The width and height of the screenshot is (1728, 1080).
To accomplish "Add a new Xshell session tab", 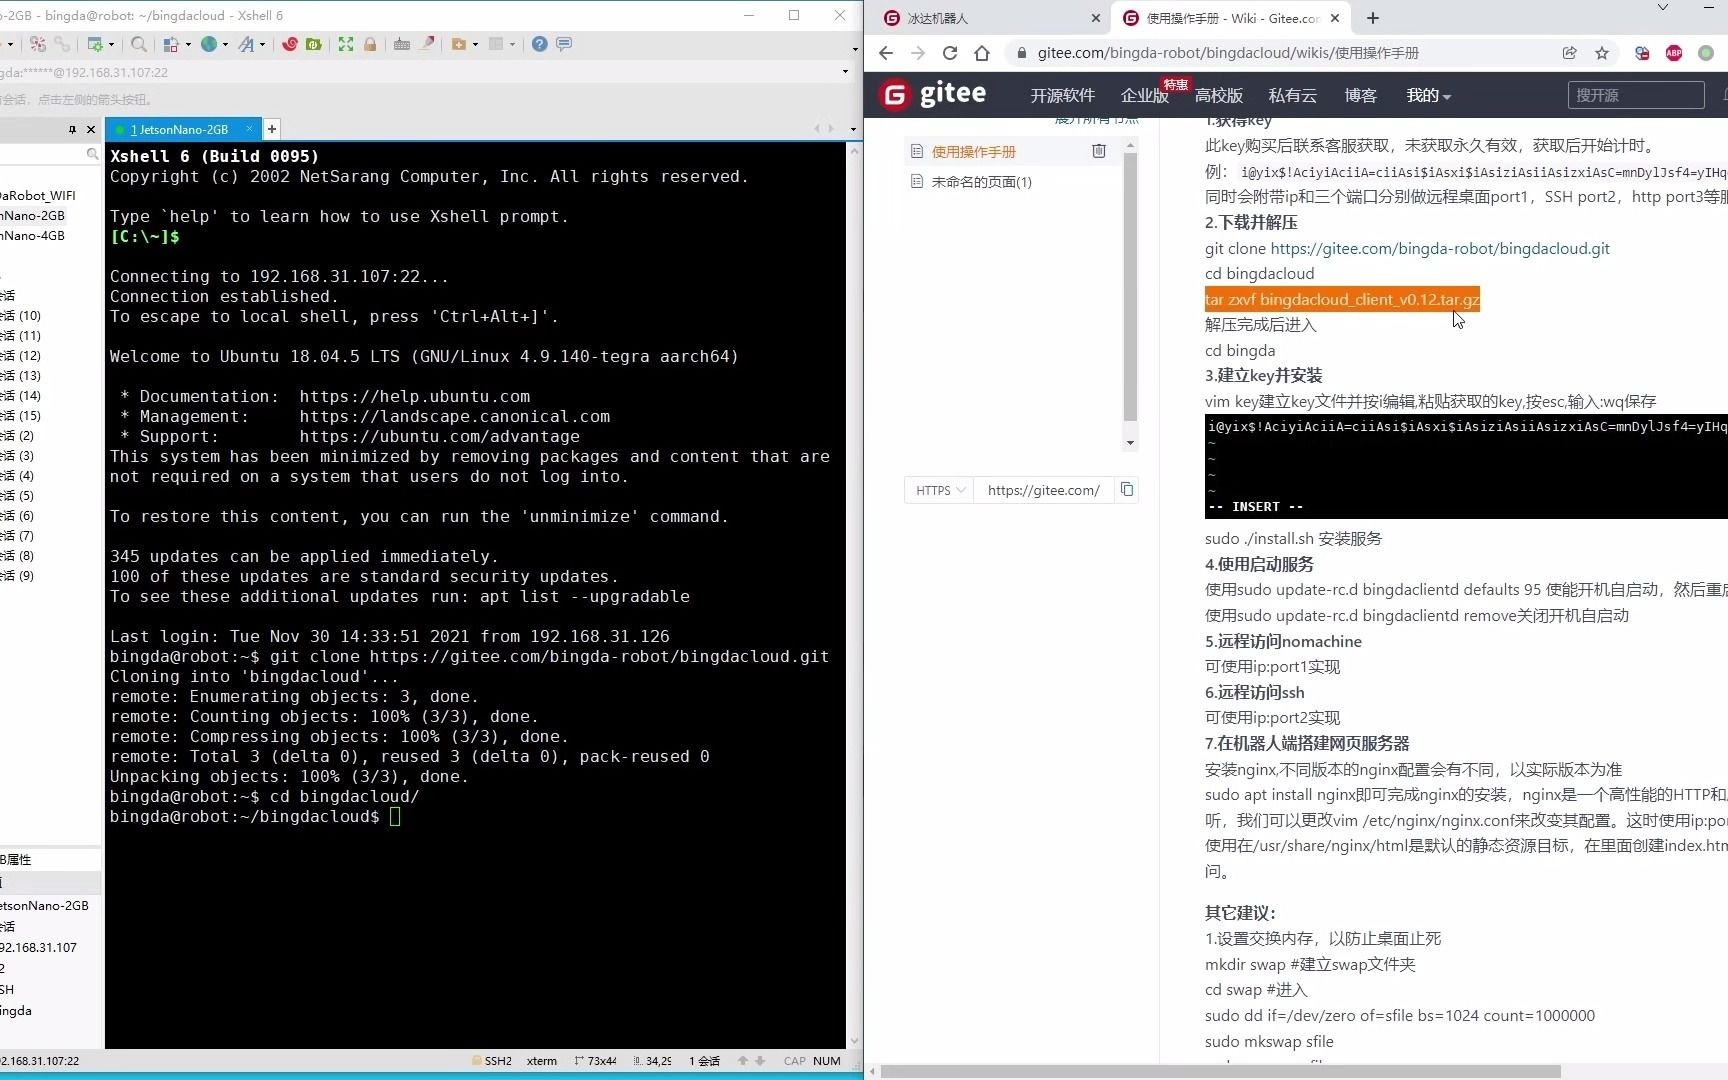I will 272,129.
